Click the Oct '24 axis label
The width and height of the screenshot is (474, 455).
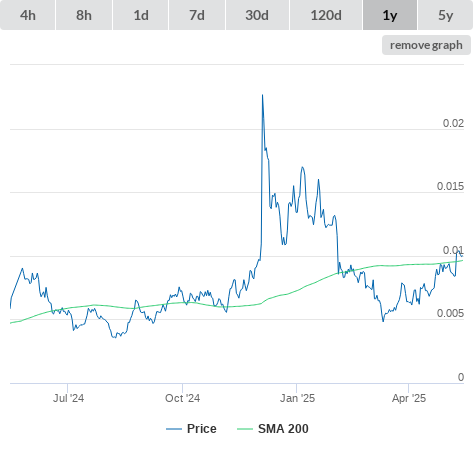(x=183, y=398)
